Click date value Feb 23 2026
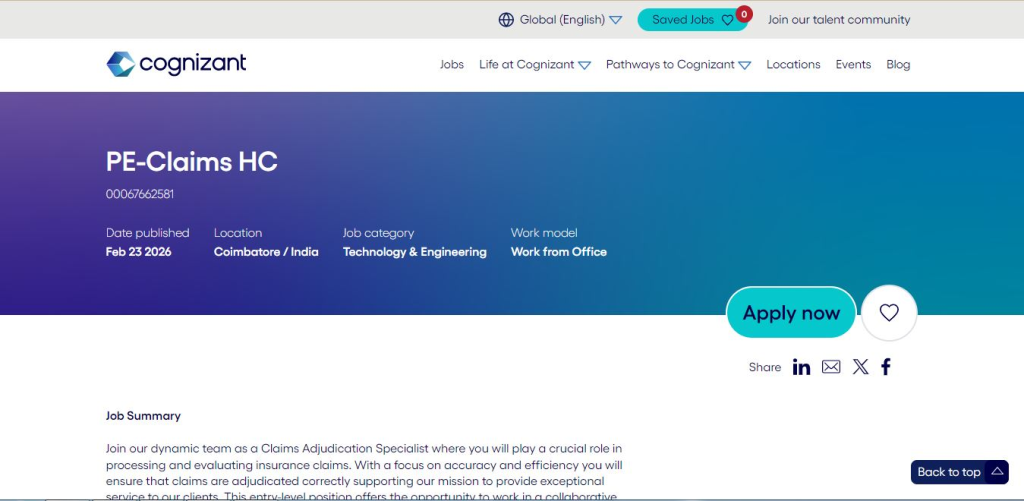The image size is (1024, 501). click(138, 251)
